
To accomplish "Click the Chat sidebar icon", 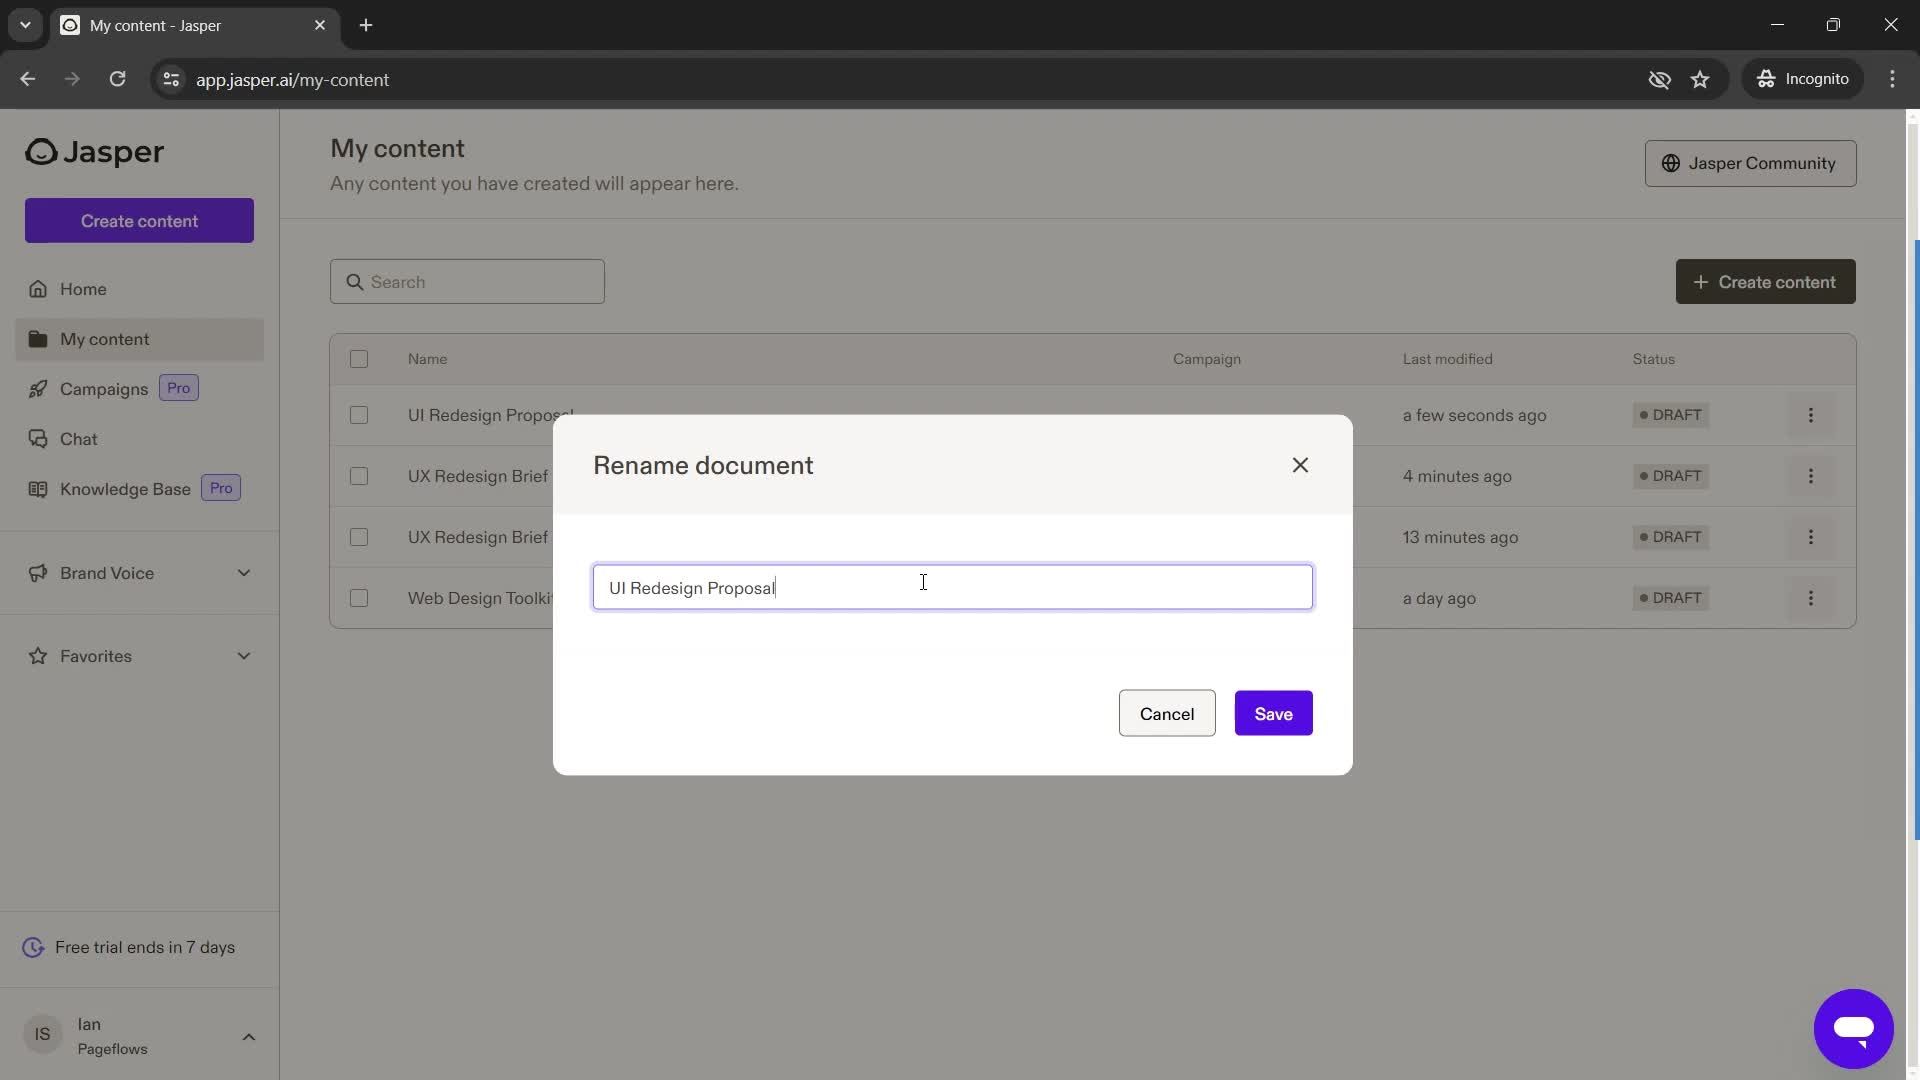I will pos(34,438).
